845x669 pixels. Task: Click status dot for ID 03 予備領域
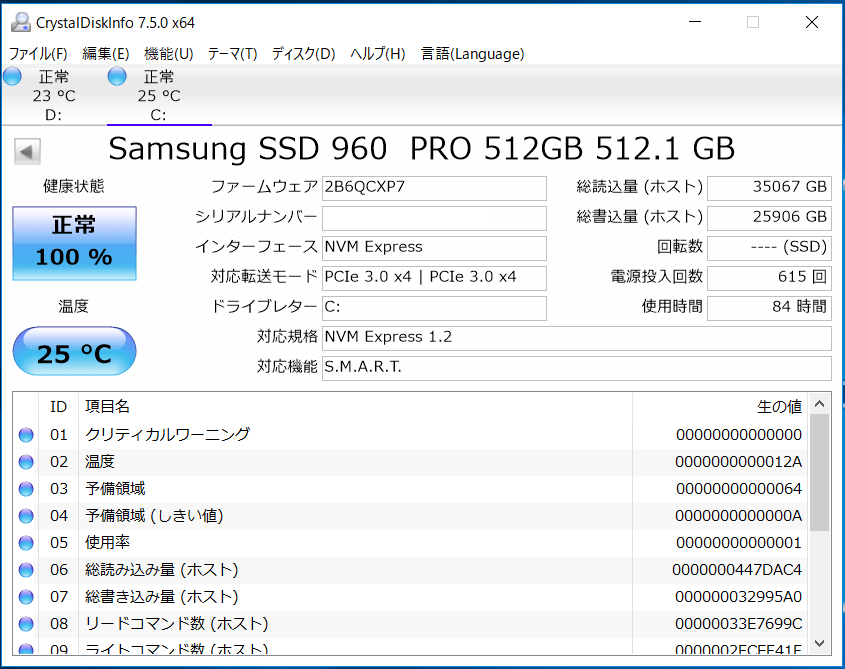[x=26, y=489]
